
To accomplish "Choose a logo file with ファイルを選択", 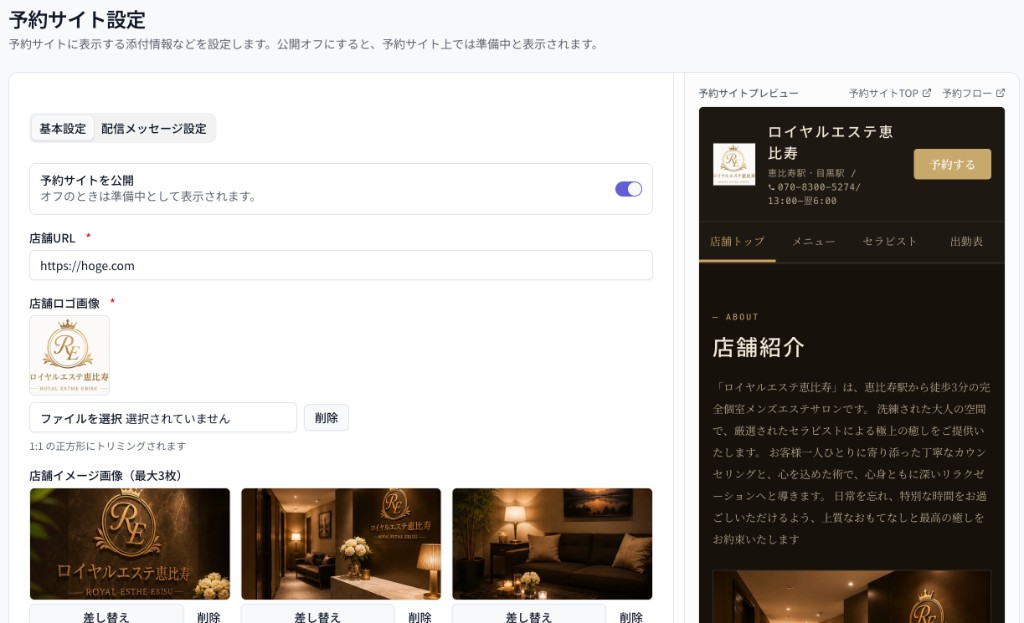I will [x=163, y=418].
